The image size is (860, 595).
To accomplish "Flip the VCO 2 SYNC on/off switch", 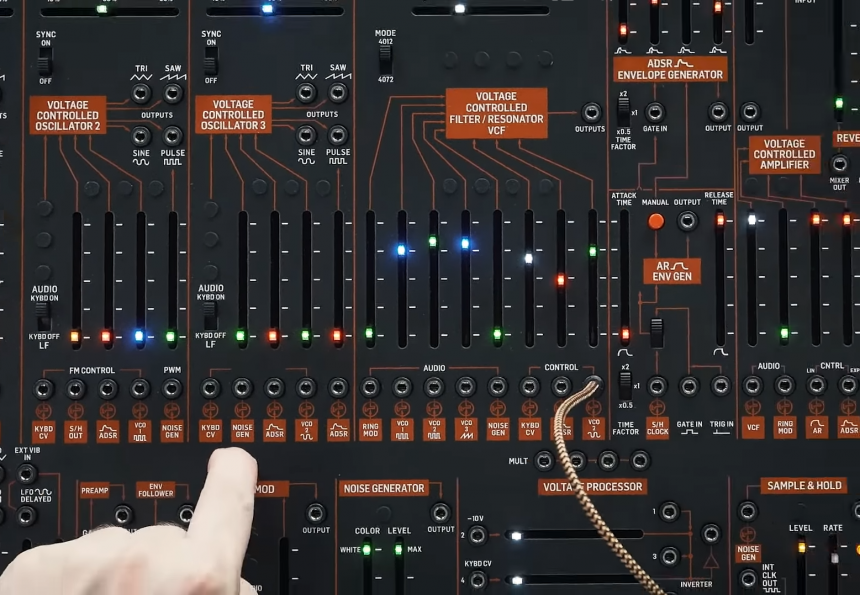I will tap(45, 61).
